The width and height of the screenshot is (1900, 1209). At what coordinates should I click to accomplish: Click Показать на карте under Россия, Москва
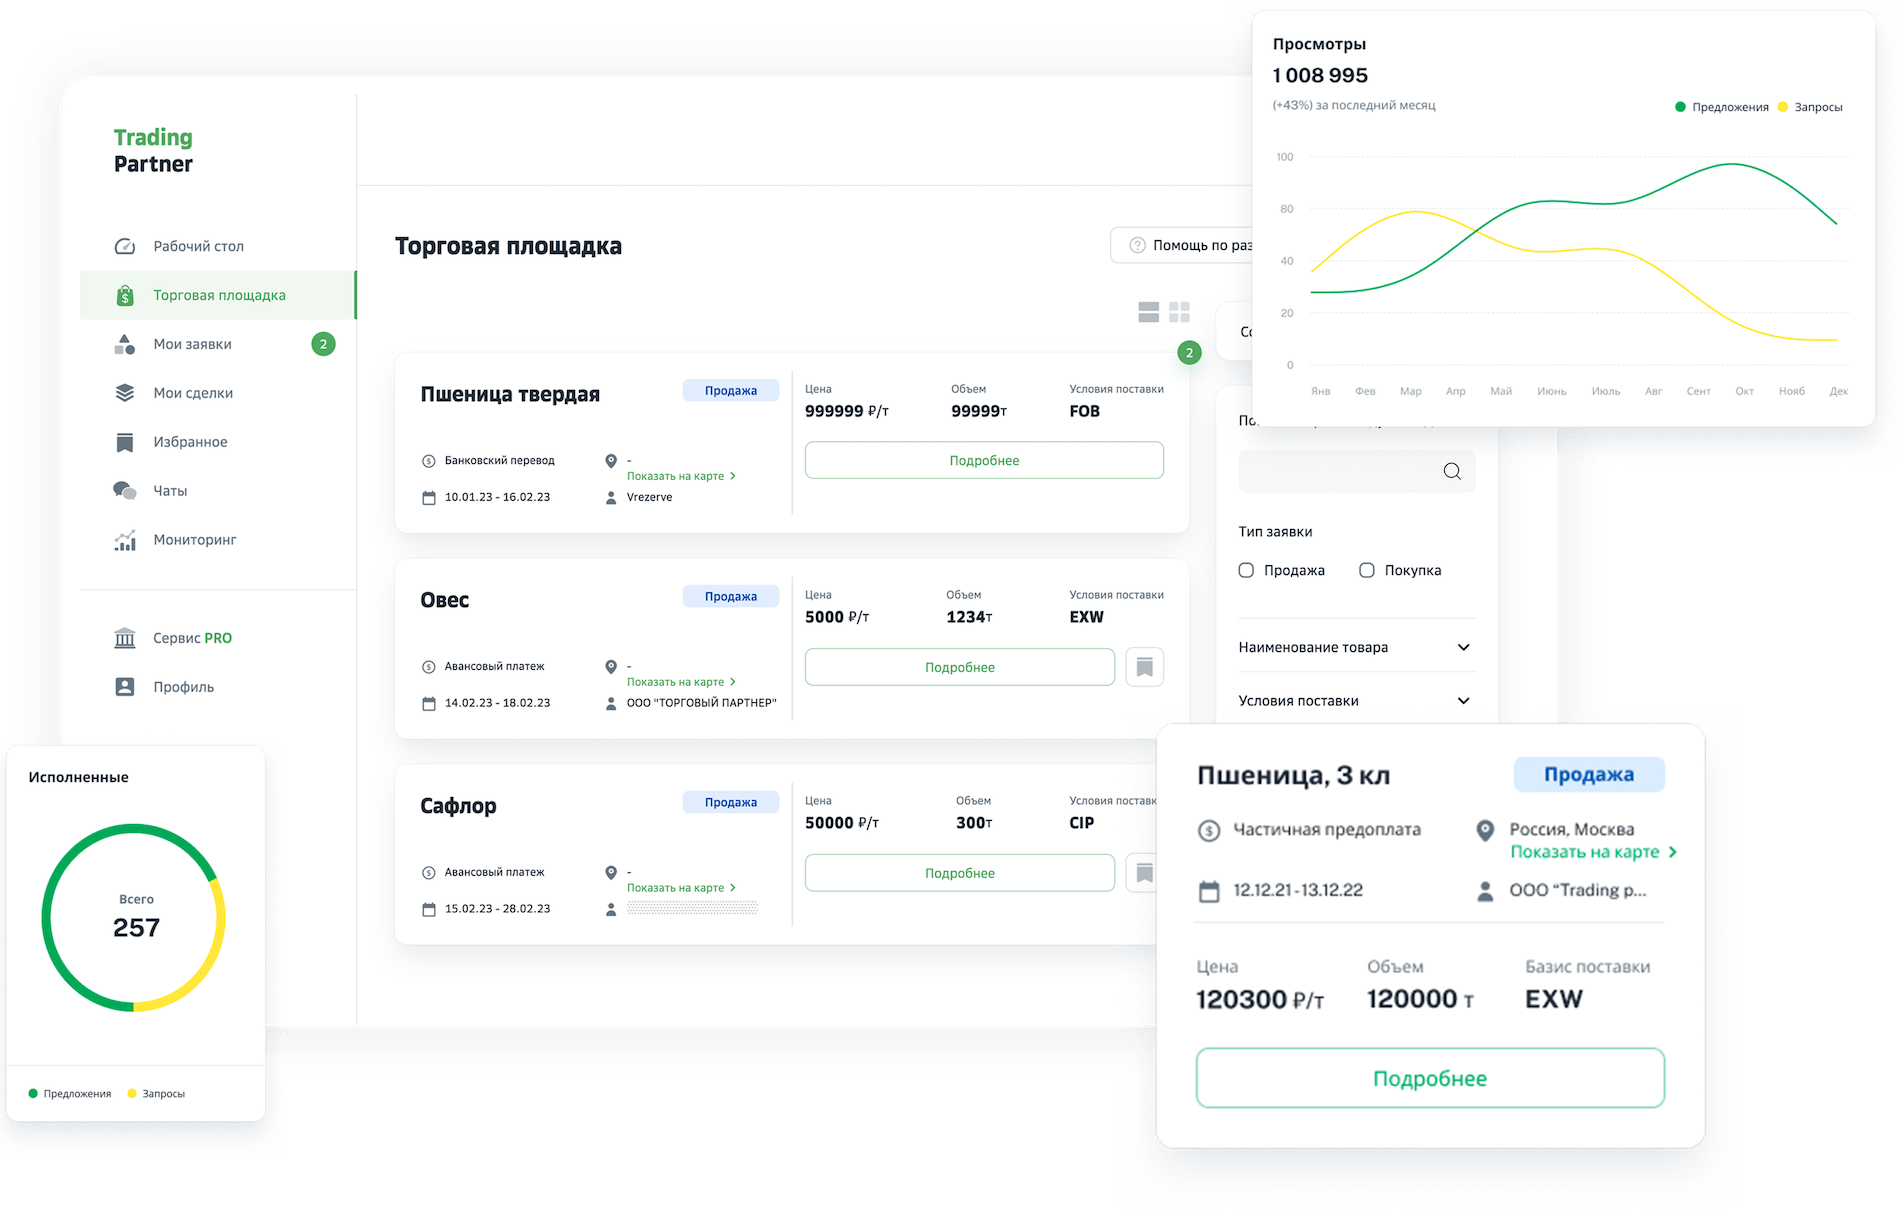1593,852
